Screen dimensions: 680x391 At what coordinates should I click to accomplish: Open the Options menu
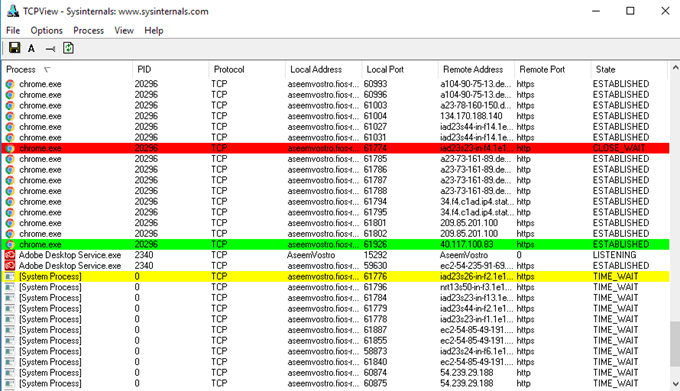coord(46,30)
